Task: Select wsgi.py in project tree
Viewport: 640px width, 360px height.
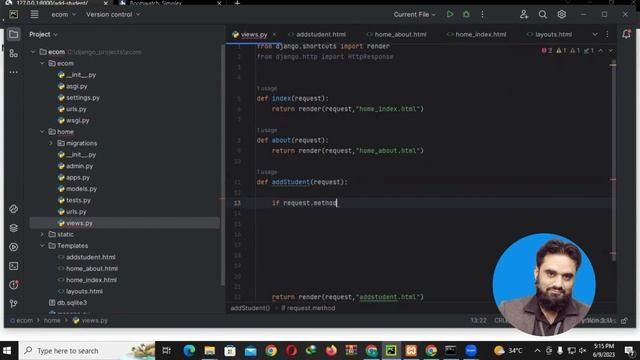Action: point(78,120)
